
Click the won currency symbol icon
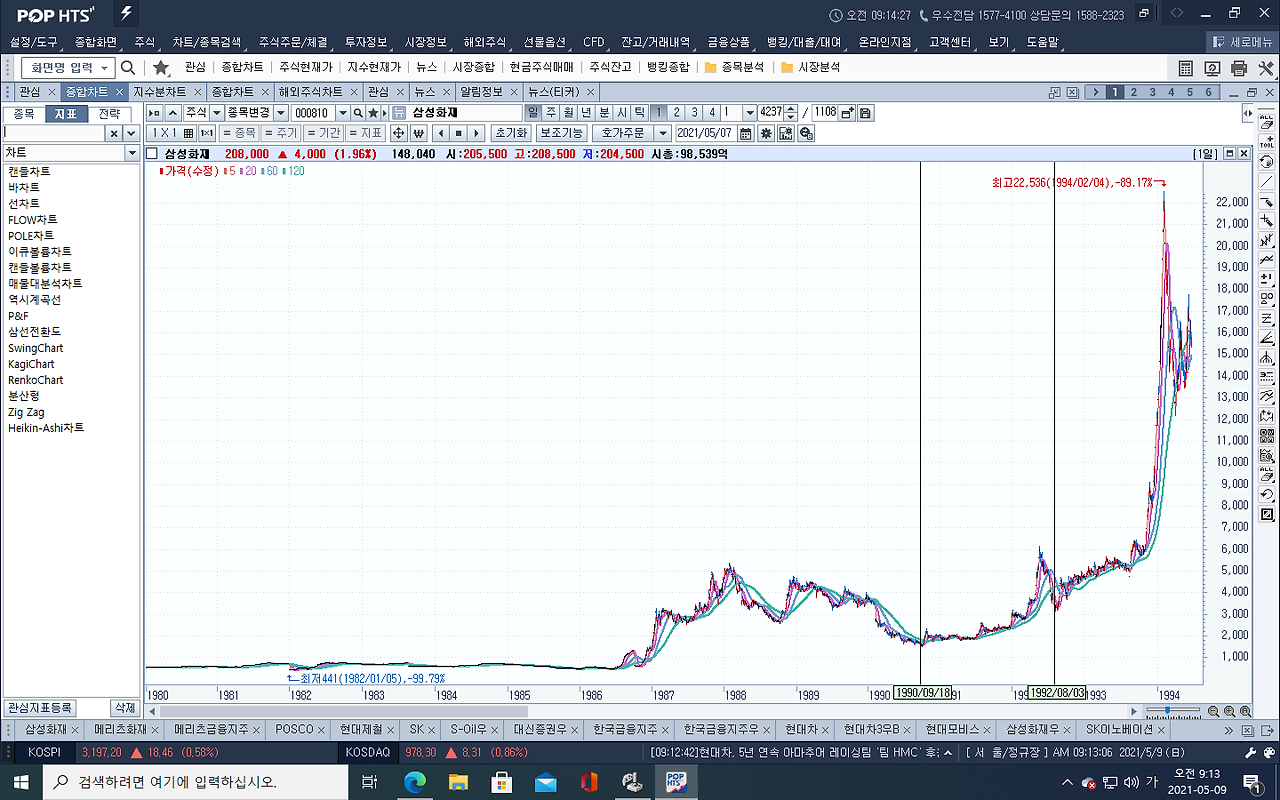418,133
